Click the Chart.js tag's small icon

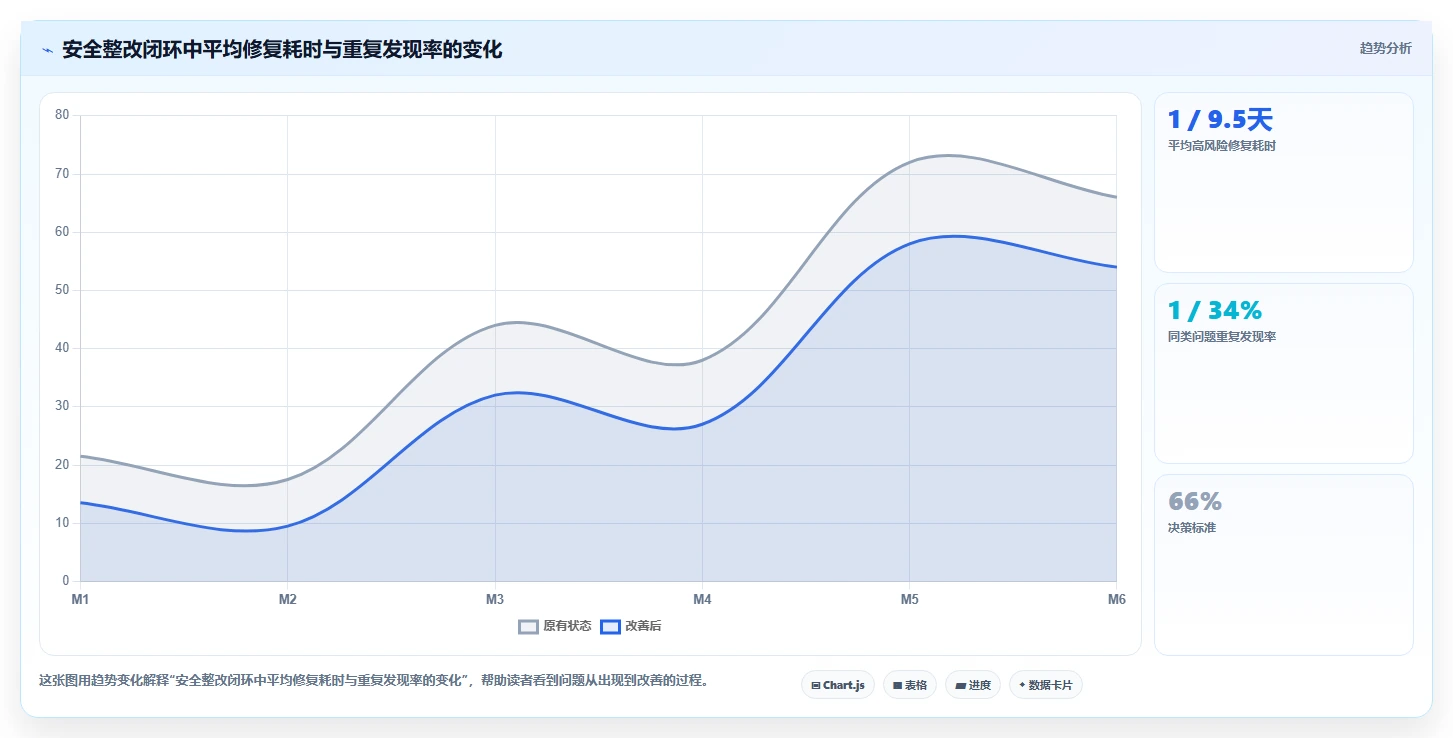(816, 686)
